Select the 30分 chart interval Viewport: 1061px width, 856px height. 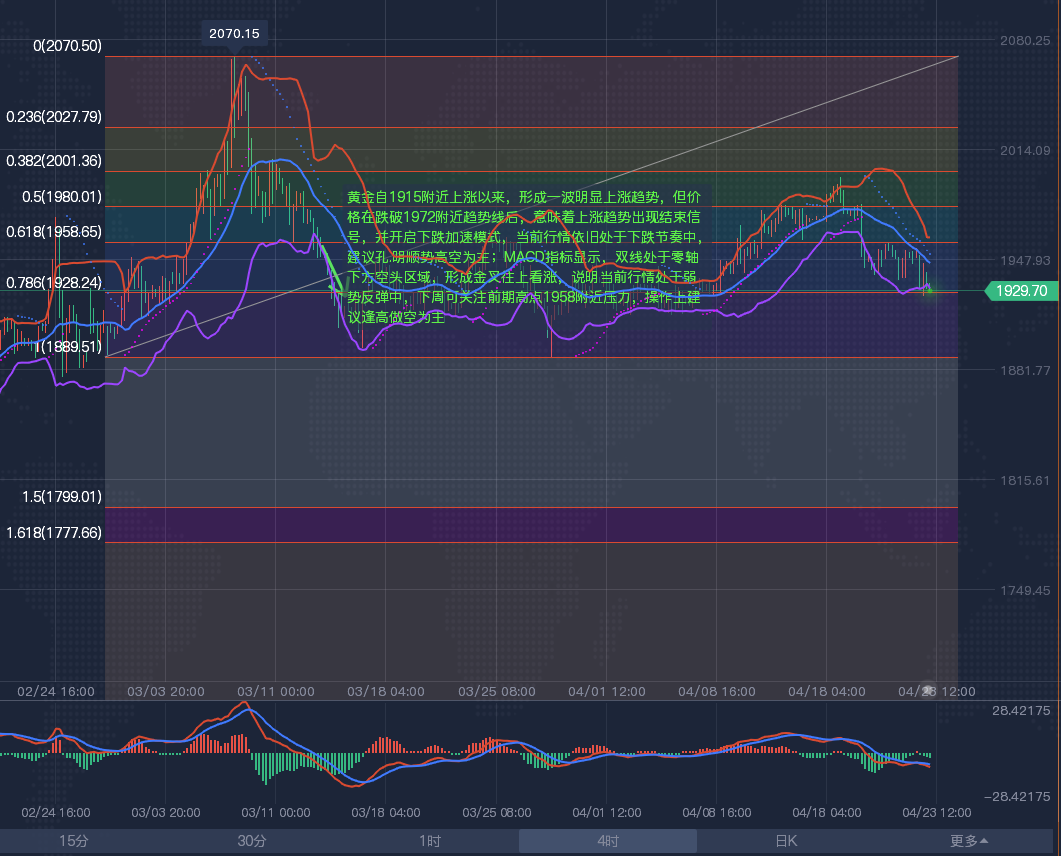tap(252, 841)
